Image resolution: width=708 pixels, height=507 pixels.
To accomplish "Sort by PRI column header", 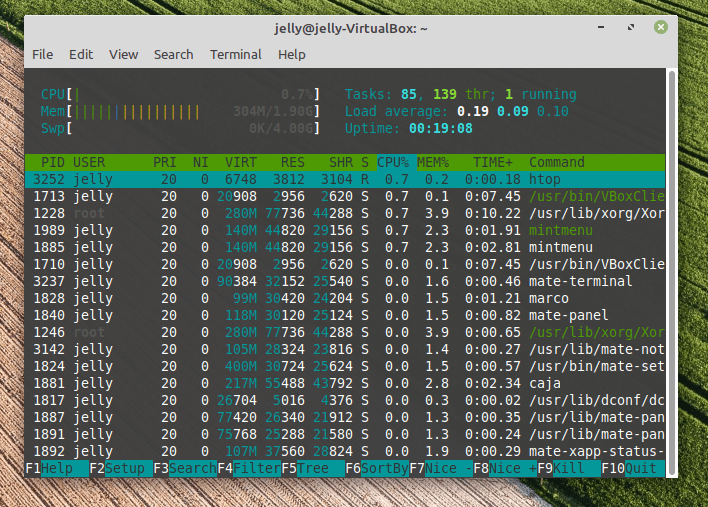I will pyautogui.click(x=165, y=162).
